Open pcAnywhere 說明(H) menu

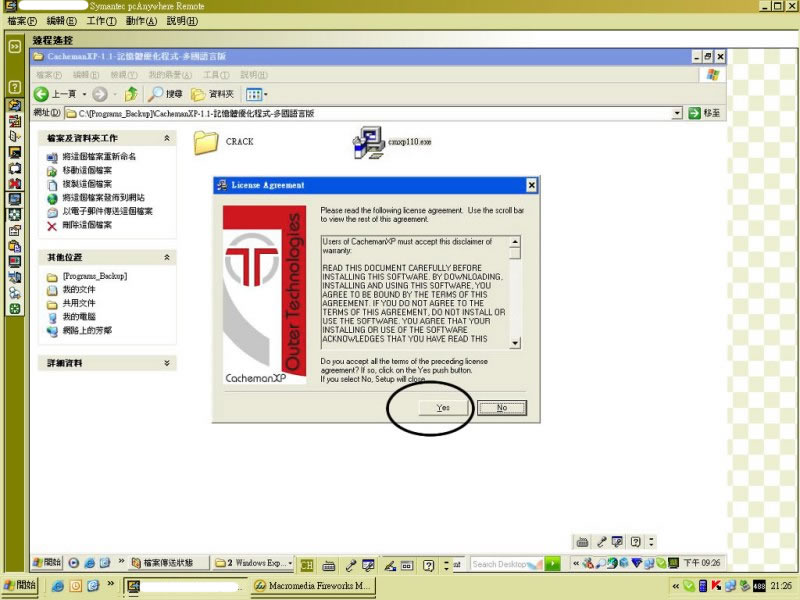(x=182, y=21)
